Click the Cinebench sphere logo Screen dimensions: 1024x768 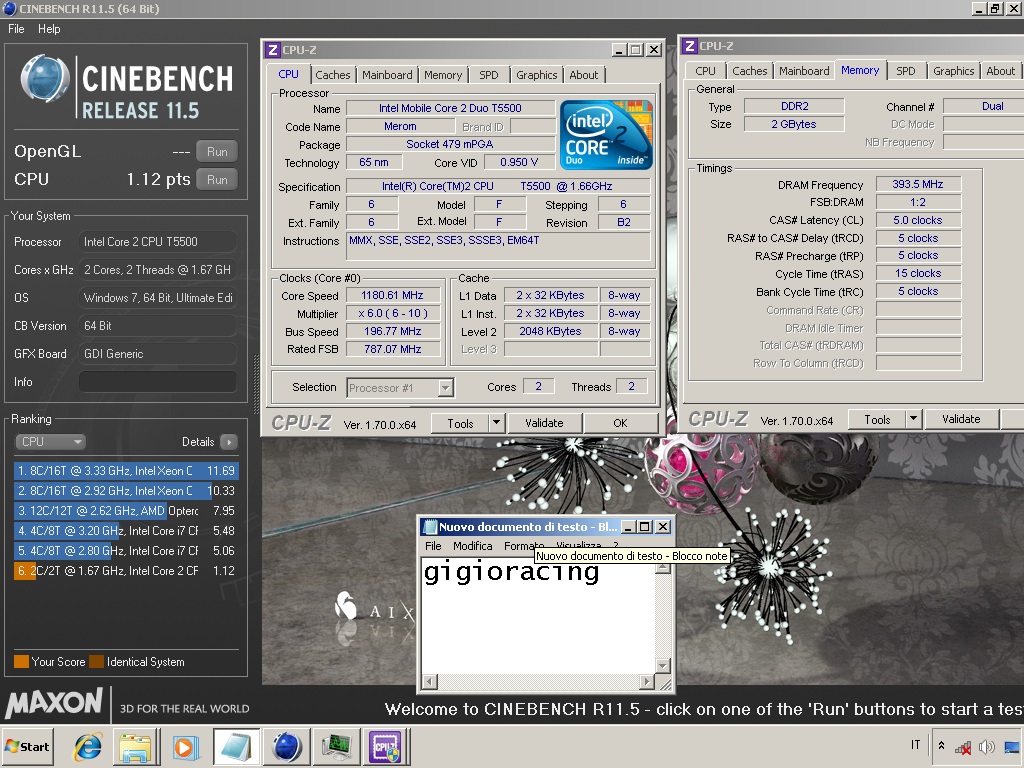(45, 80)
